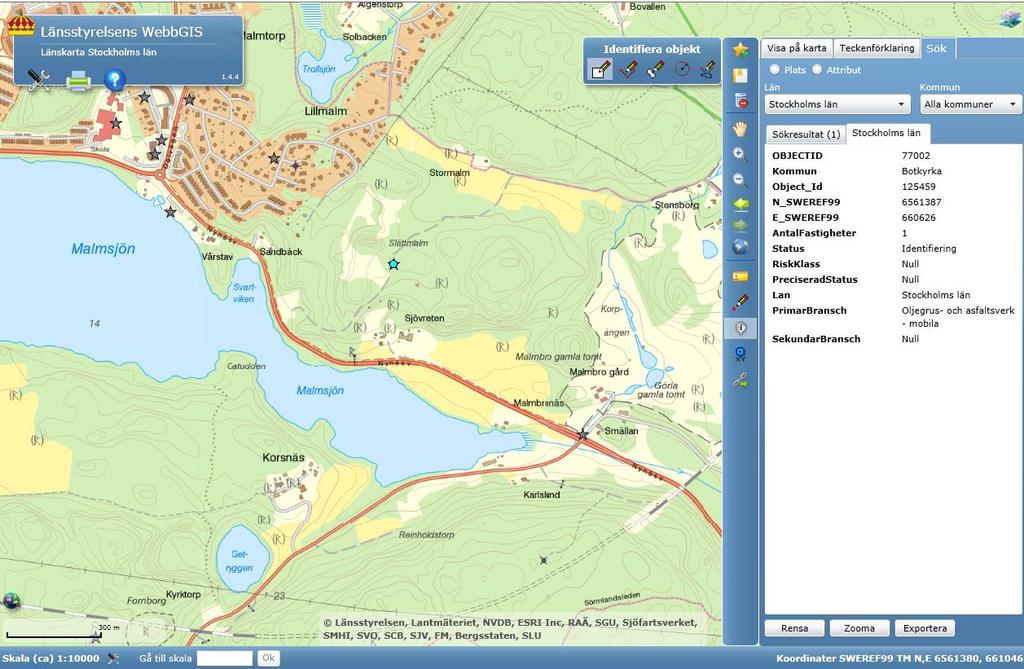Activate the pan hand tool

click(x=740, y=129)
